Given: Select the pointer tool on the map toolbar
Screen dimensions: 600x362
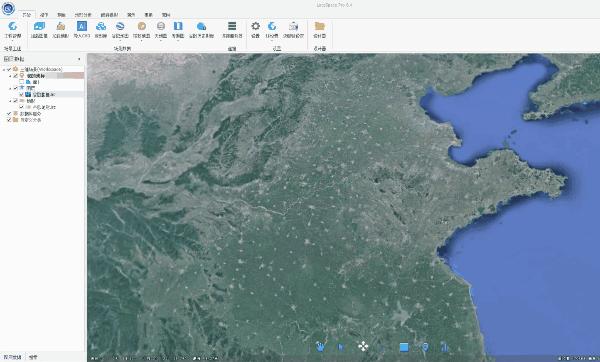Looking at the screenshot, I should point(341,347).
